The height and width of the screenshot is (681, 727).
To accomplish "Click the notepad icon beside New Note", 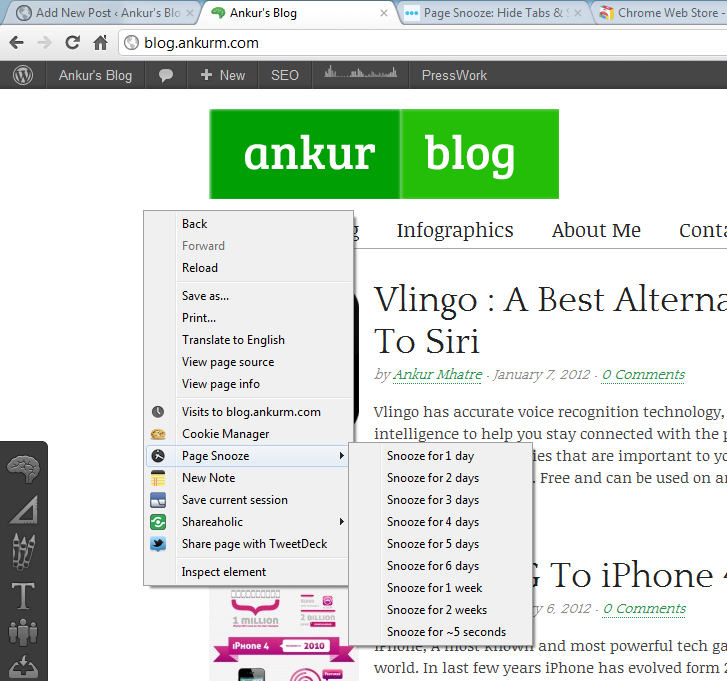I will 158,478.
